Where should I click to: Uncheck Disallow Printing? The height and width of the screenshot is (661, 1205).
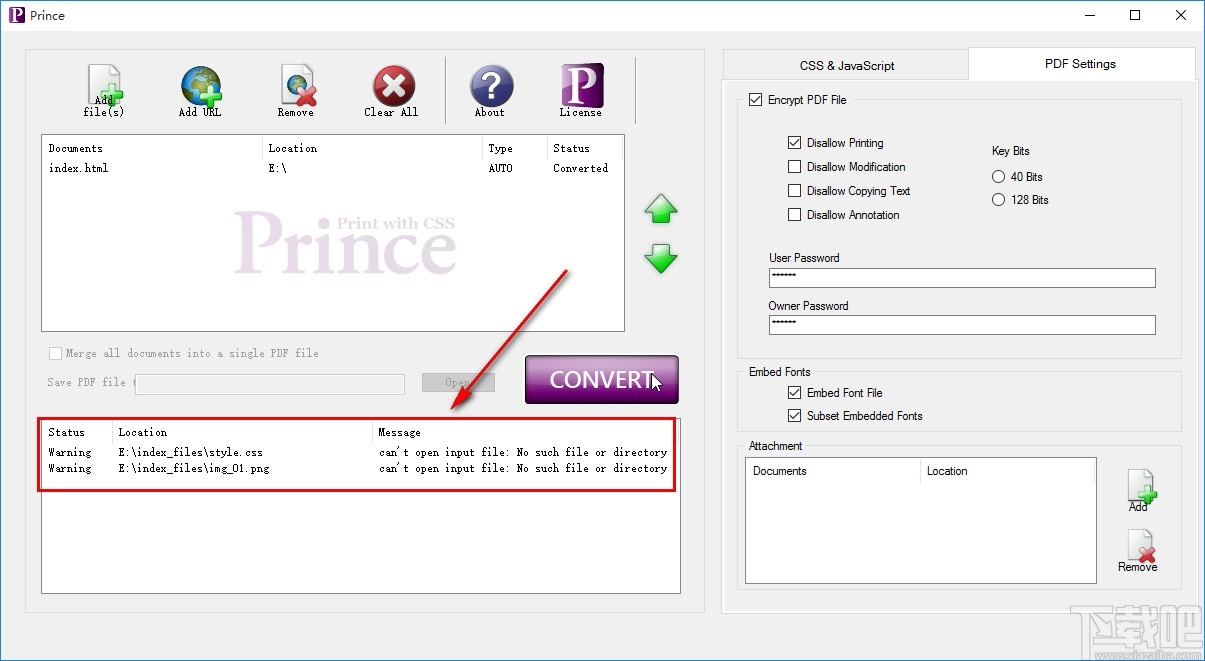click(x=794, y=143)
